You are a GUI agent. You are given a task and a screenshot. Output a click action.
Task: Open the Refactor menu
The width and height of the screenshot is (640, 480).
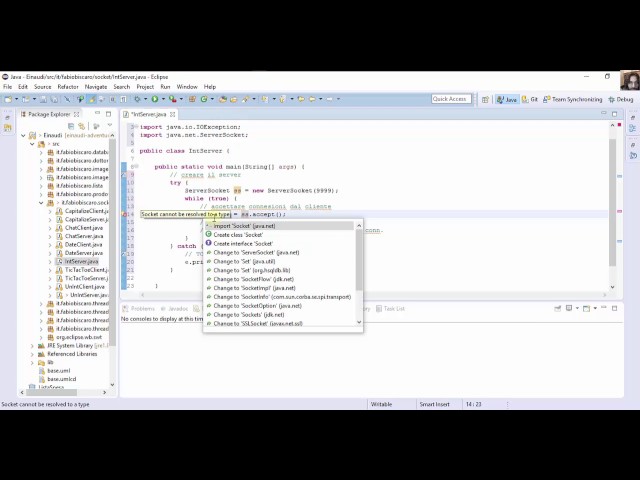68,87
